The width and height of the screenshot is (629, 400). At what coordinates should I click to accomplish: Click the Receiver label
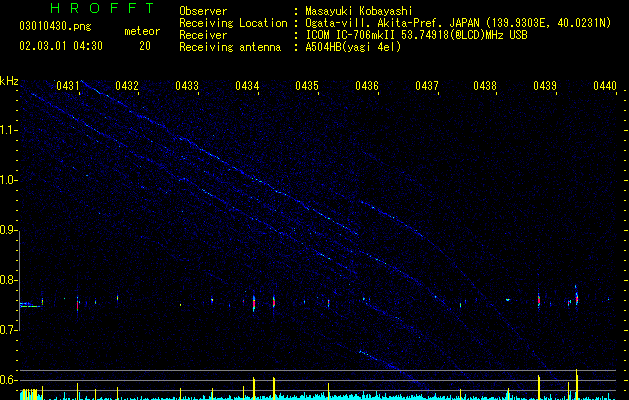[203, 35]
